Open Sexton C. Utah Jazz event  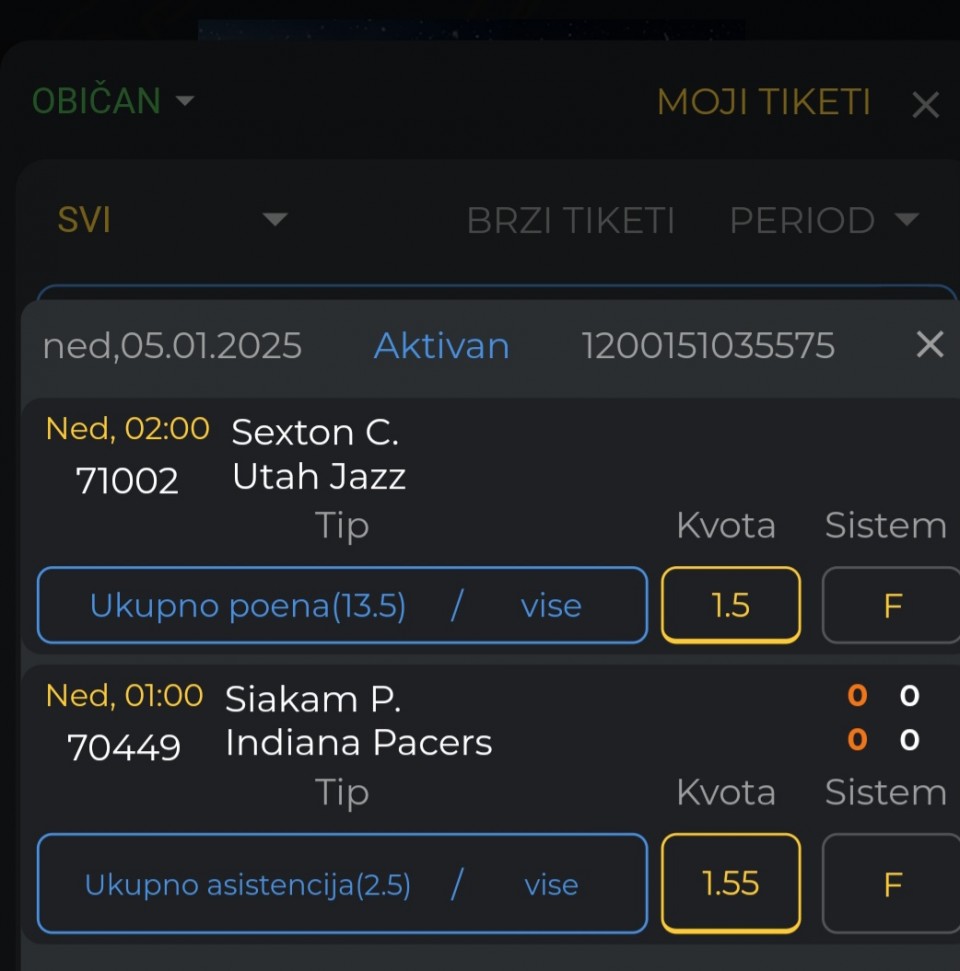pos(318,454)
